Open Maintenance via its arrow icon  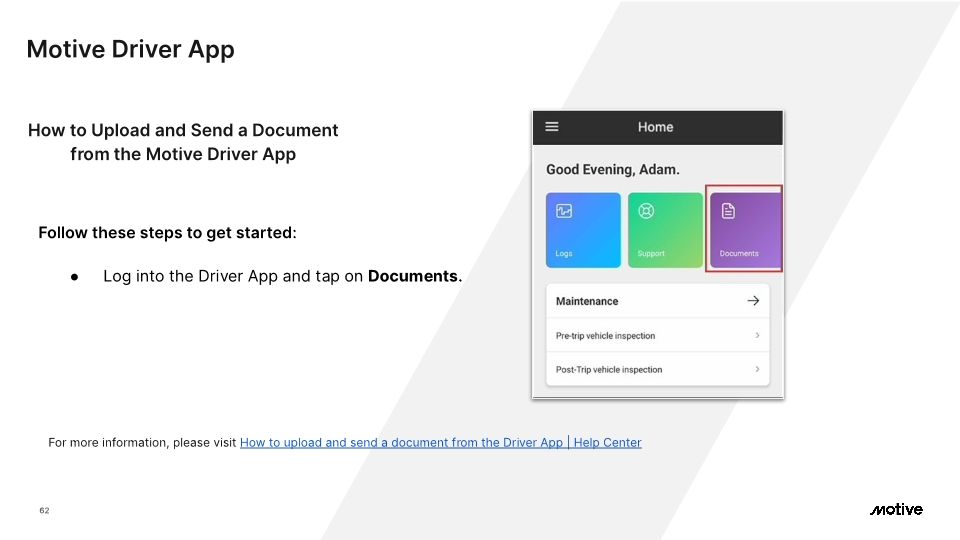(x=753, y=301)
